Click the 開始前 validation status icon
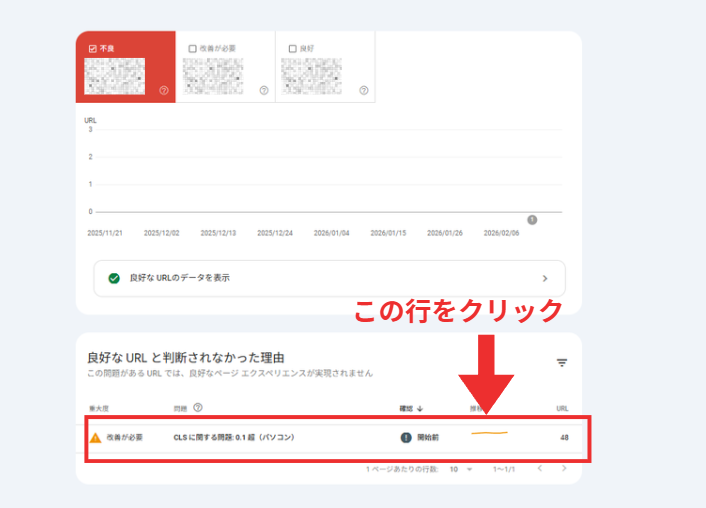706x508 pixels. click(406, 438)
